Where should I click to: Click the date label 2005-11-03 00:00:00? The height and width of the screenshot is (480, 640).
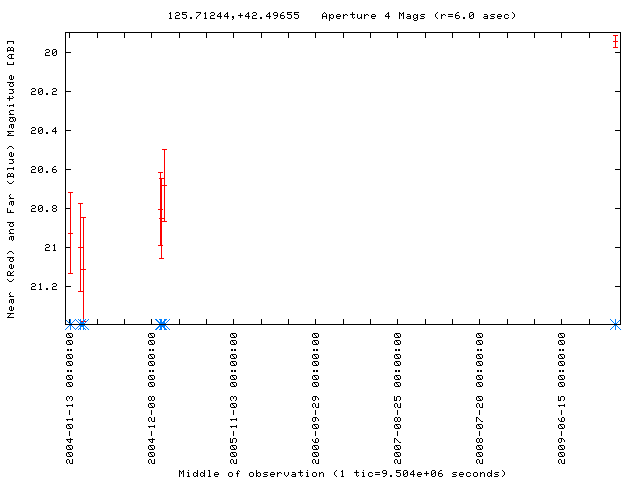[233, 399]
